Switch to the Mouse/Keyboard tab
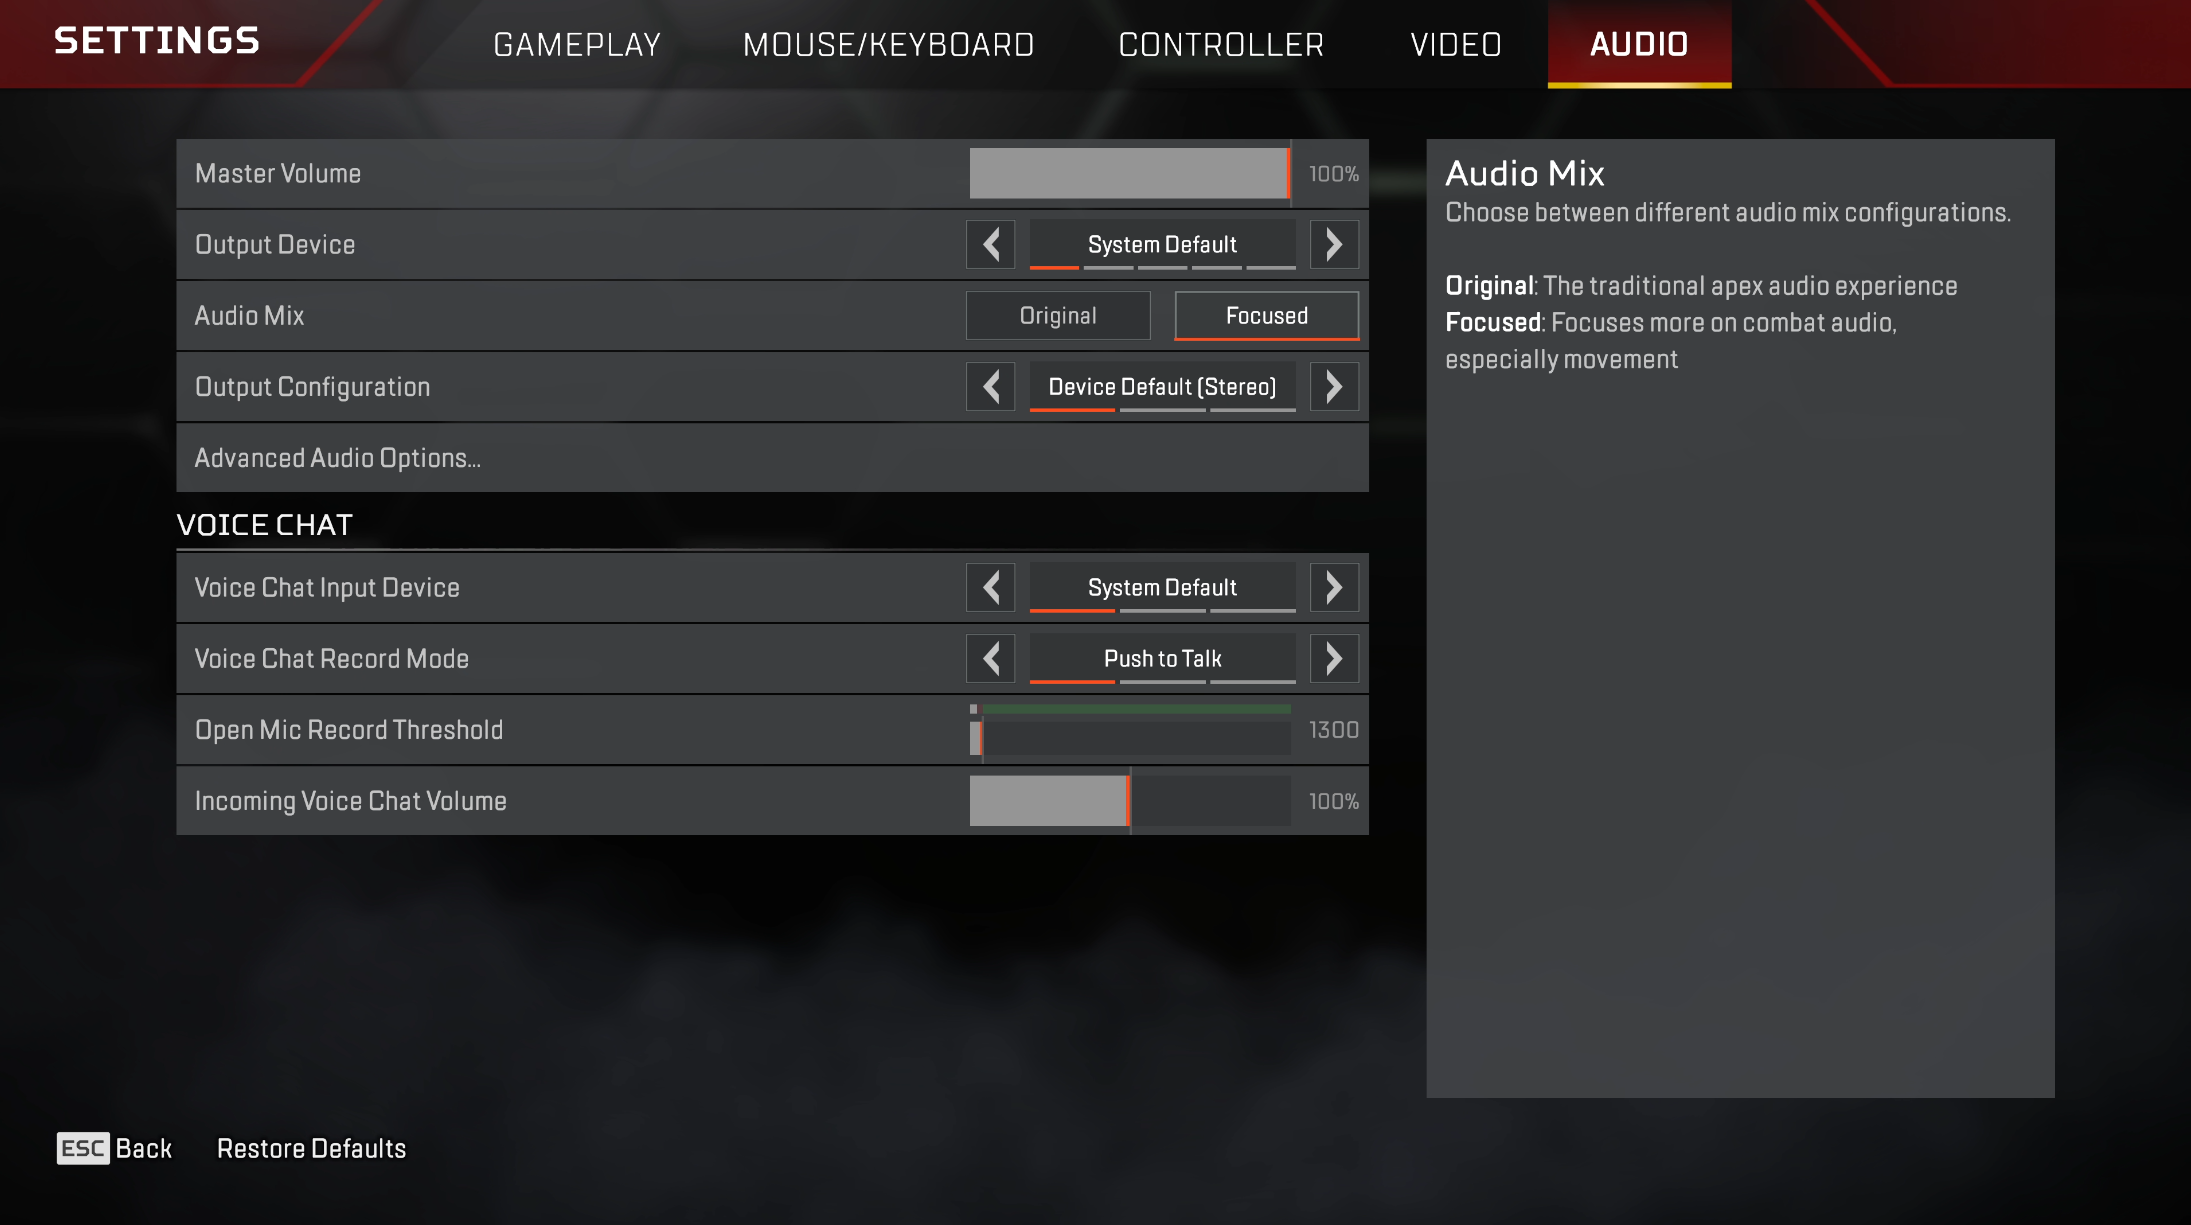The width and height of the screenshot is (2191, 1225). [888, 44]
